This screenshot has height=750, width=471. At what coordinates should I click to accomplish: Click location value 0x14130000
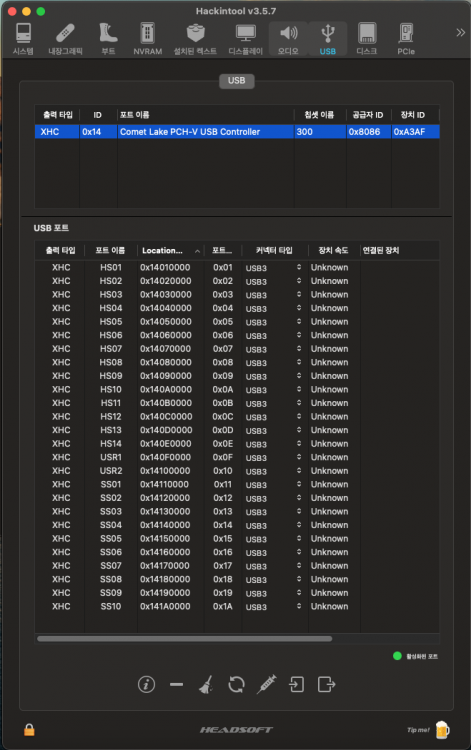[x=165, y=511]
